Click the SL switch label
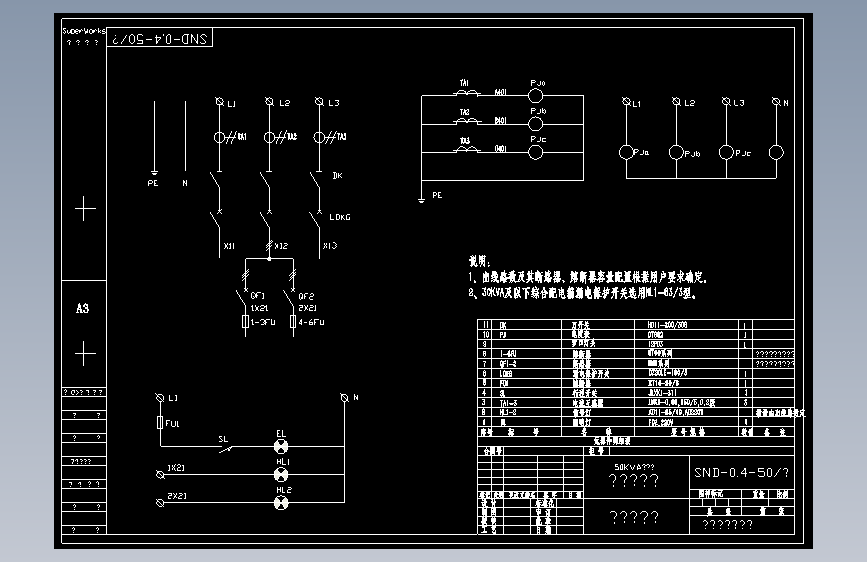 pyautogui.click(x=223, y=439)
